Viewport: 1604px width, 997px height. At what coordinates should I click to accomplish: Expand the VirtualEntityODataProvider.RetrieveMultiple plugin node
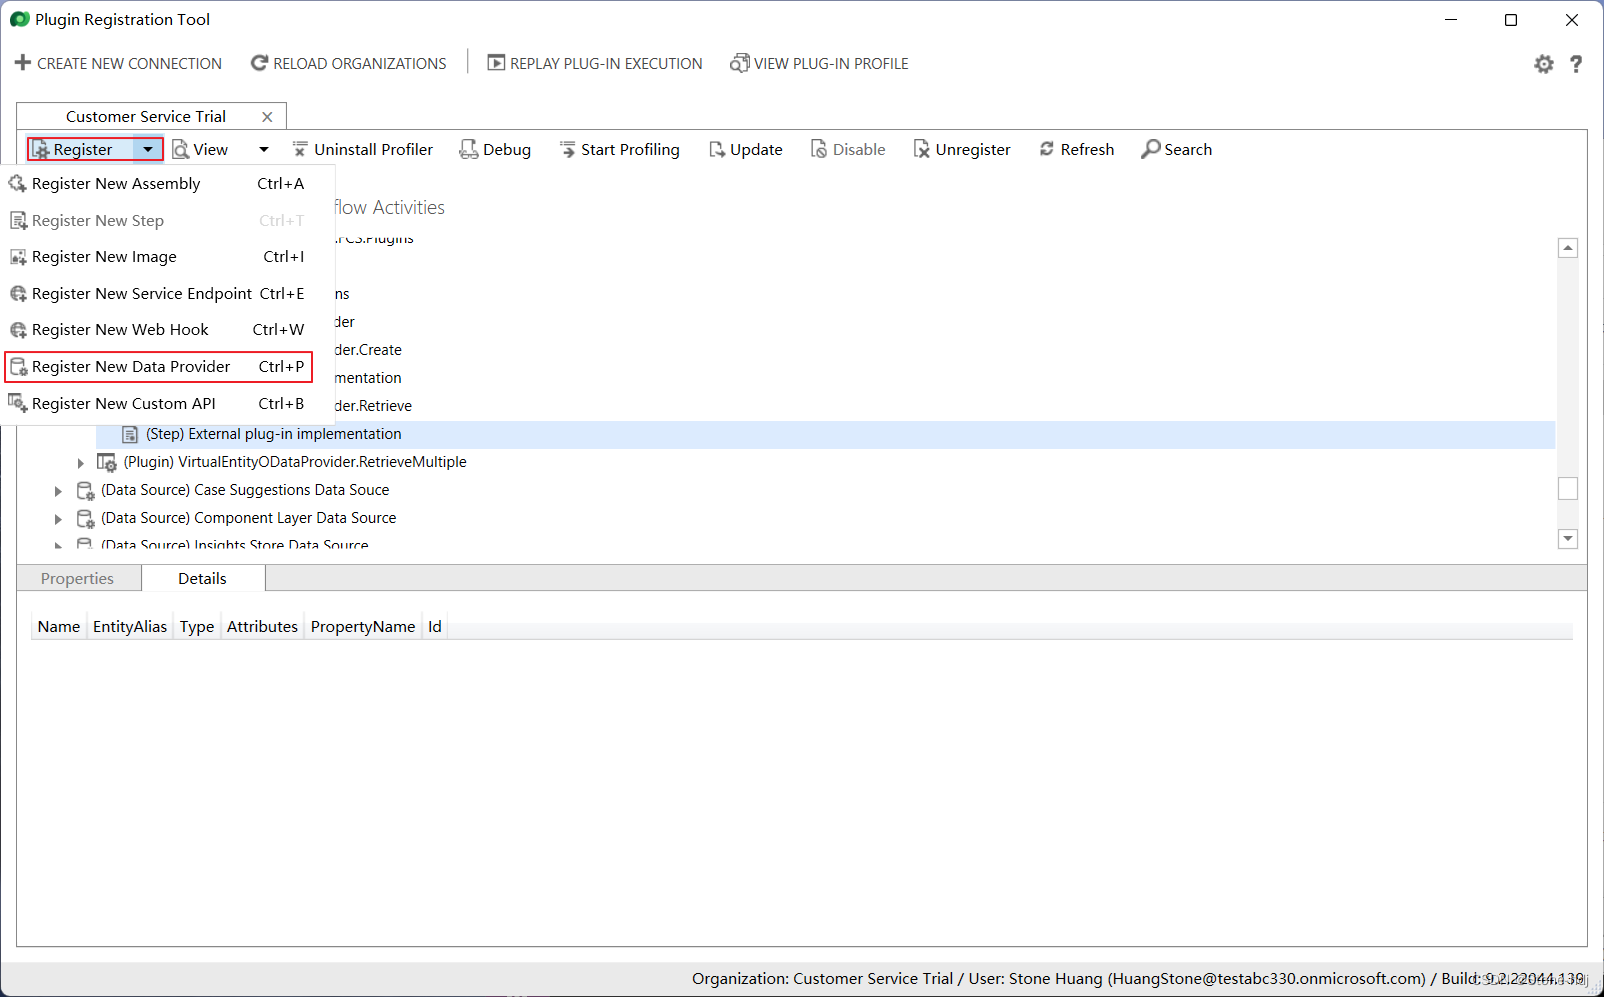point(81,463)
